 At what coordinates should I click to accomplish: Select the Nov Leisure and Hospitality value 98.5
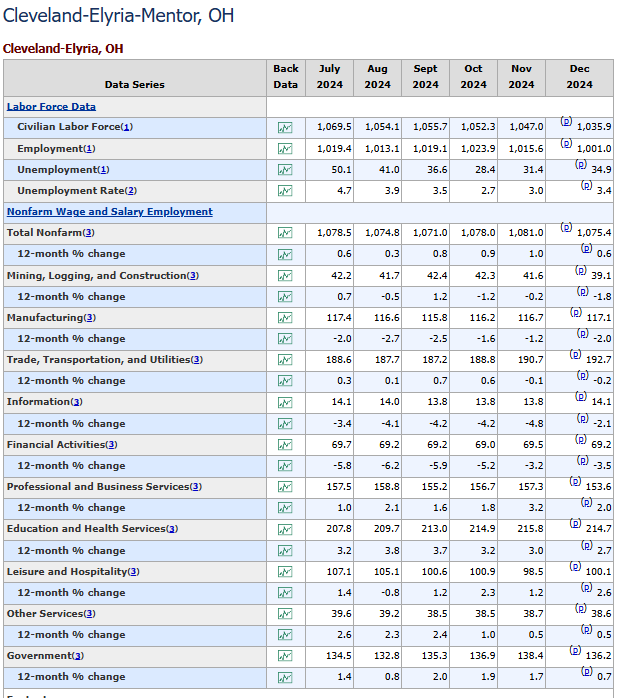(533, 571)
